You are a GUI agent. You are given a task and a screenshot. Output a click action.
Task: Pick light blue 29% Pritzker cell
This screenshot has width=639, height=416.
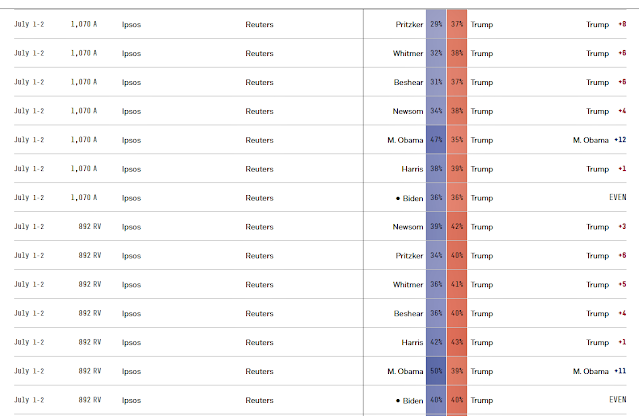[436, 24]
